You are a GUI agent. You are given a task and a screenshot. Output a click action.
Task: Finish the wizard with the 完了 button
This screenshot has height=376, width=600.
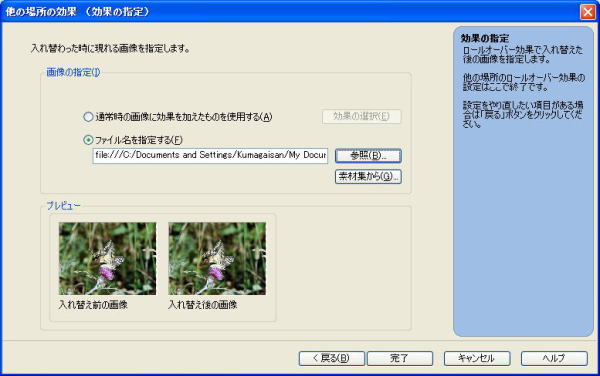click(400, 358)
